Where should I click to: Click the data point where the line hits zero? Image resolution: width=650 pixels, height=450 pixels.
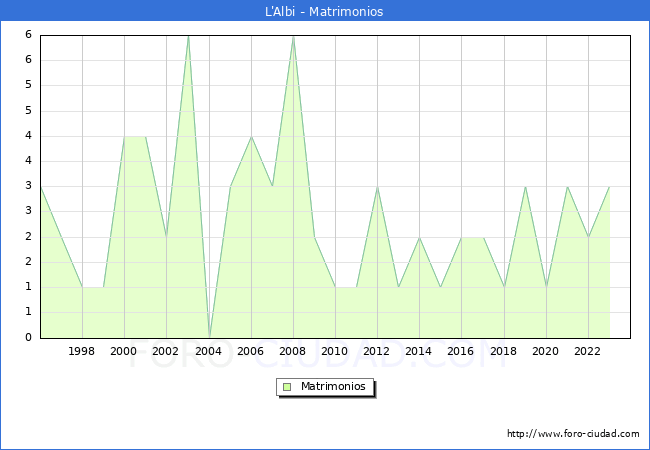coord(209,336)
